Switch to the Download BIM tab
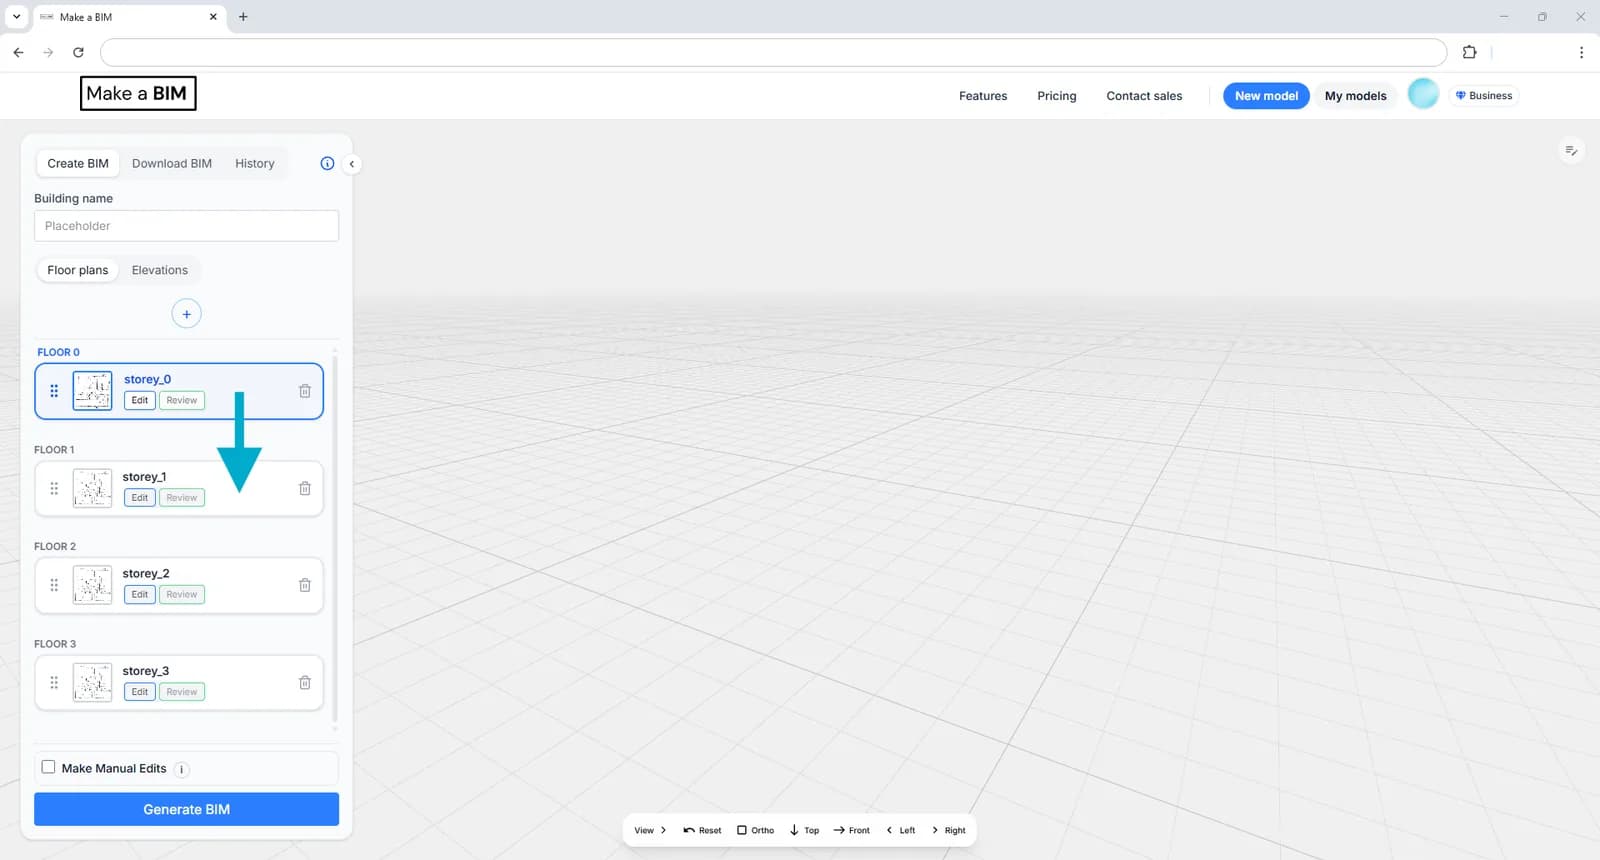Image resolution: width=1600 pixels, height=860 pixels. (x=172, y=164)
